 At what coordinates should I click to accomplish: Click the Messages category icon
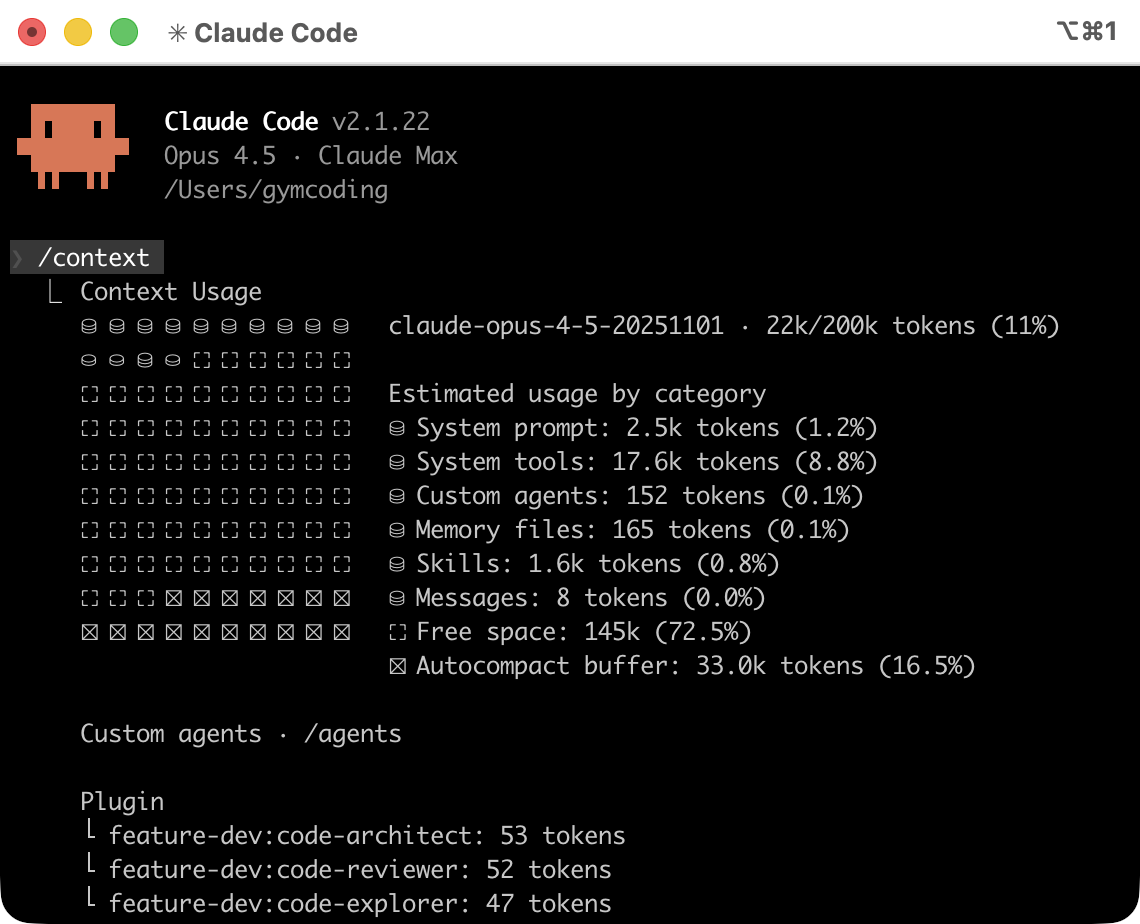coord(397,599)
